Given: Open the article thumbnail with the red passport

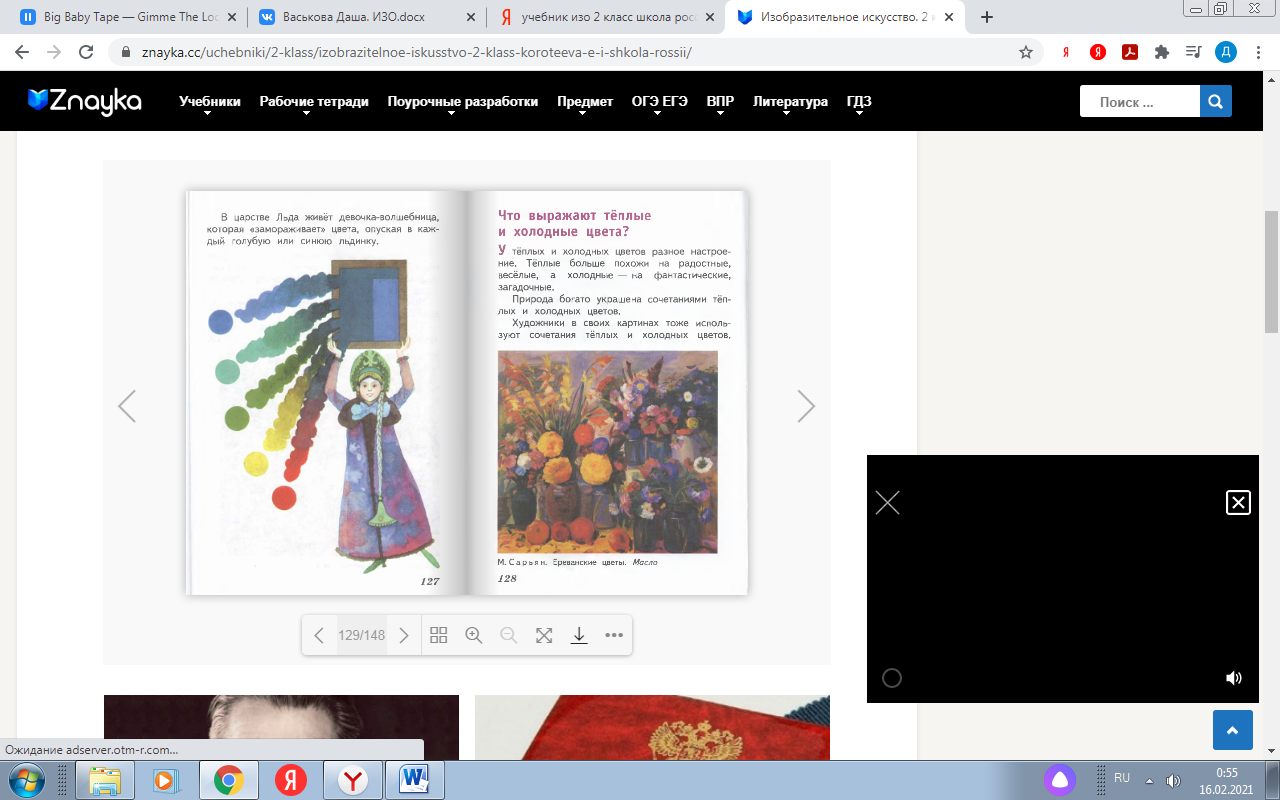Looking at the screenshot, I should tap(652, 727).
